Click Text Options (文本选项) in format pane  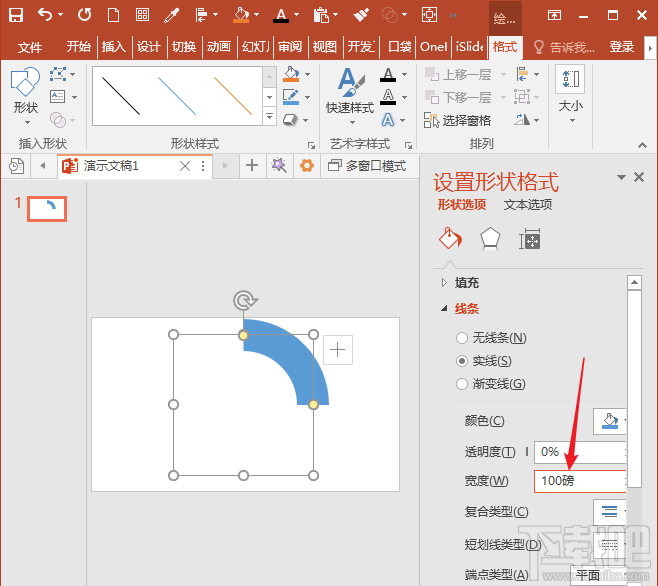[x=527, y=205]
